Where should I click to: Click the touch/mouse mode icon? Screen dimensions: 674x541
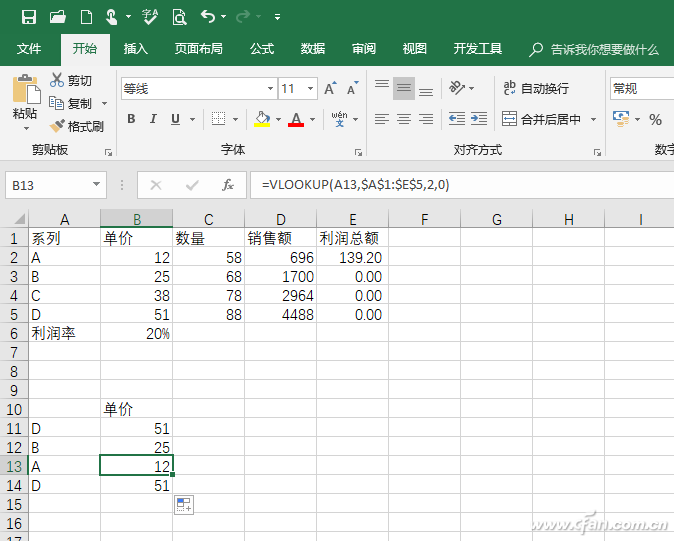point(112,17)
